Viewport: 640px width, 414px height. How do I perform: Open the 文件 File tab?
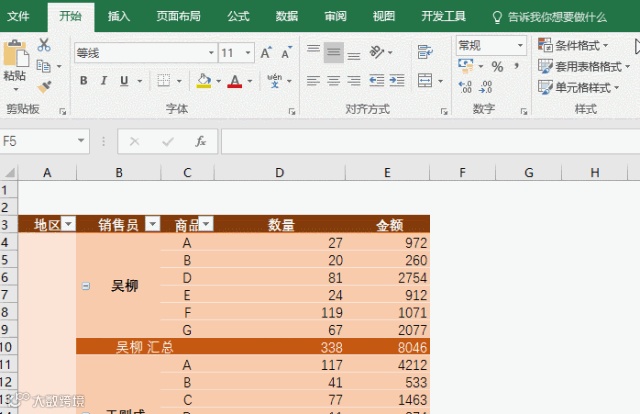18,16
